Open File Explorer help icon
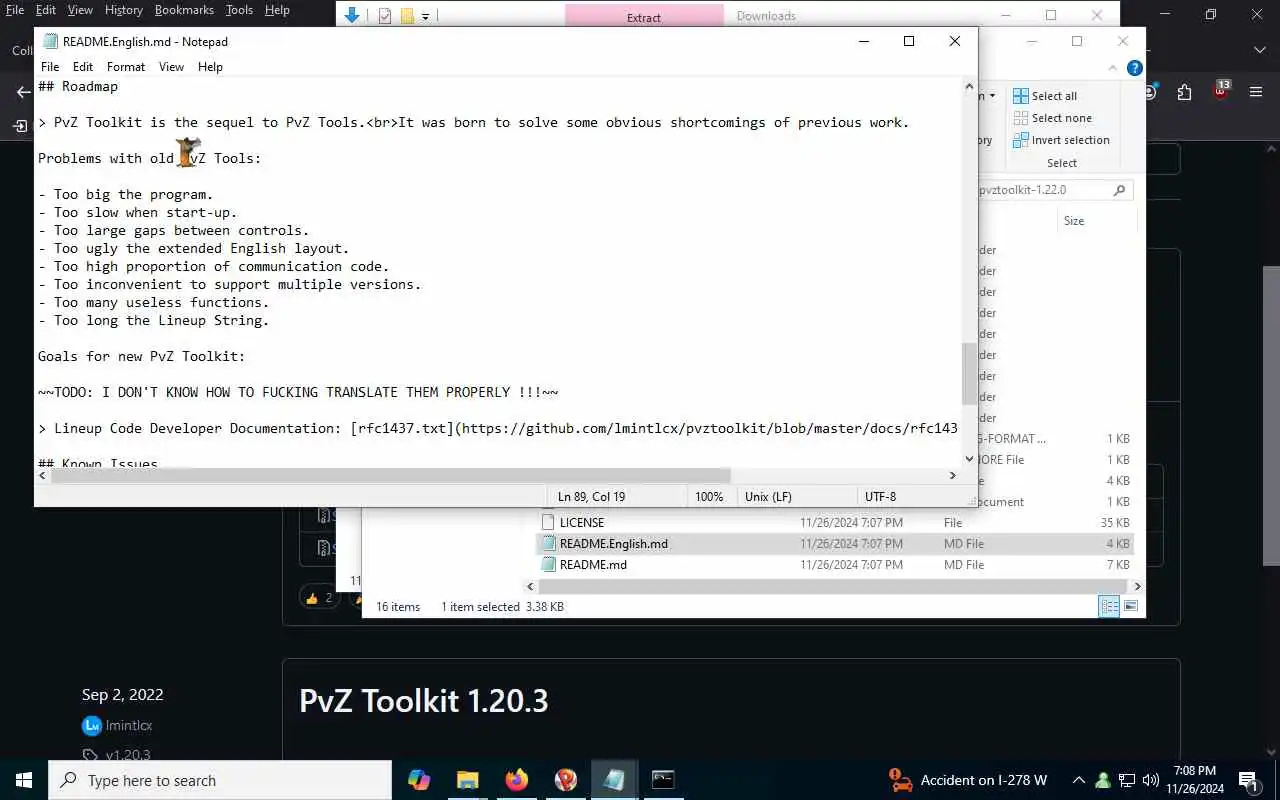 (x=1134, y=68)
